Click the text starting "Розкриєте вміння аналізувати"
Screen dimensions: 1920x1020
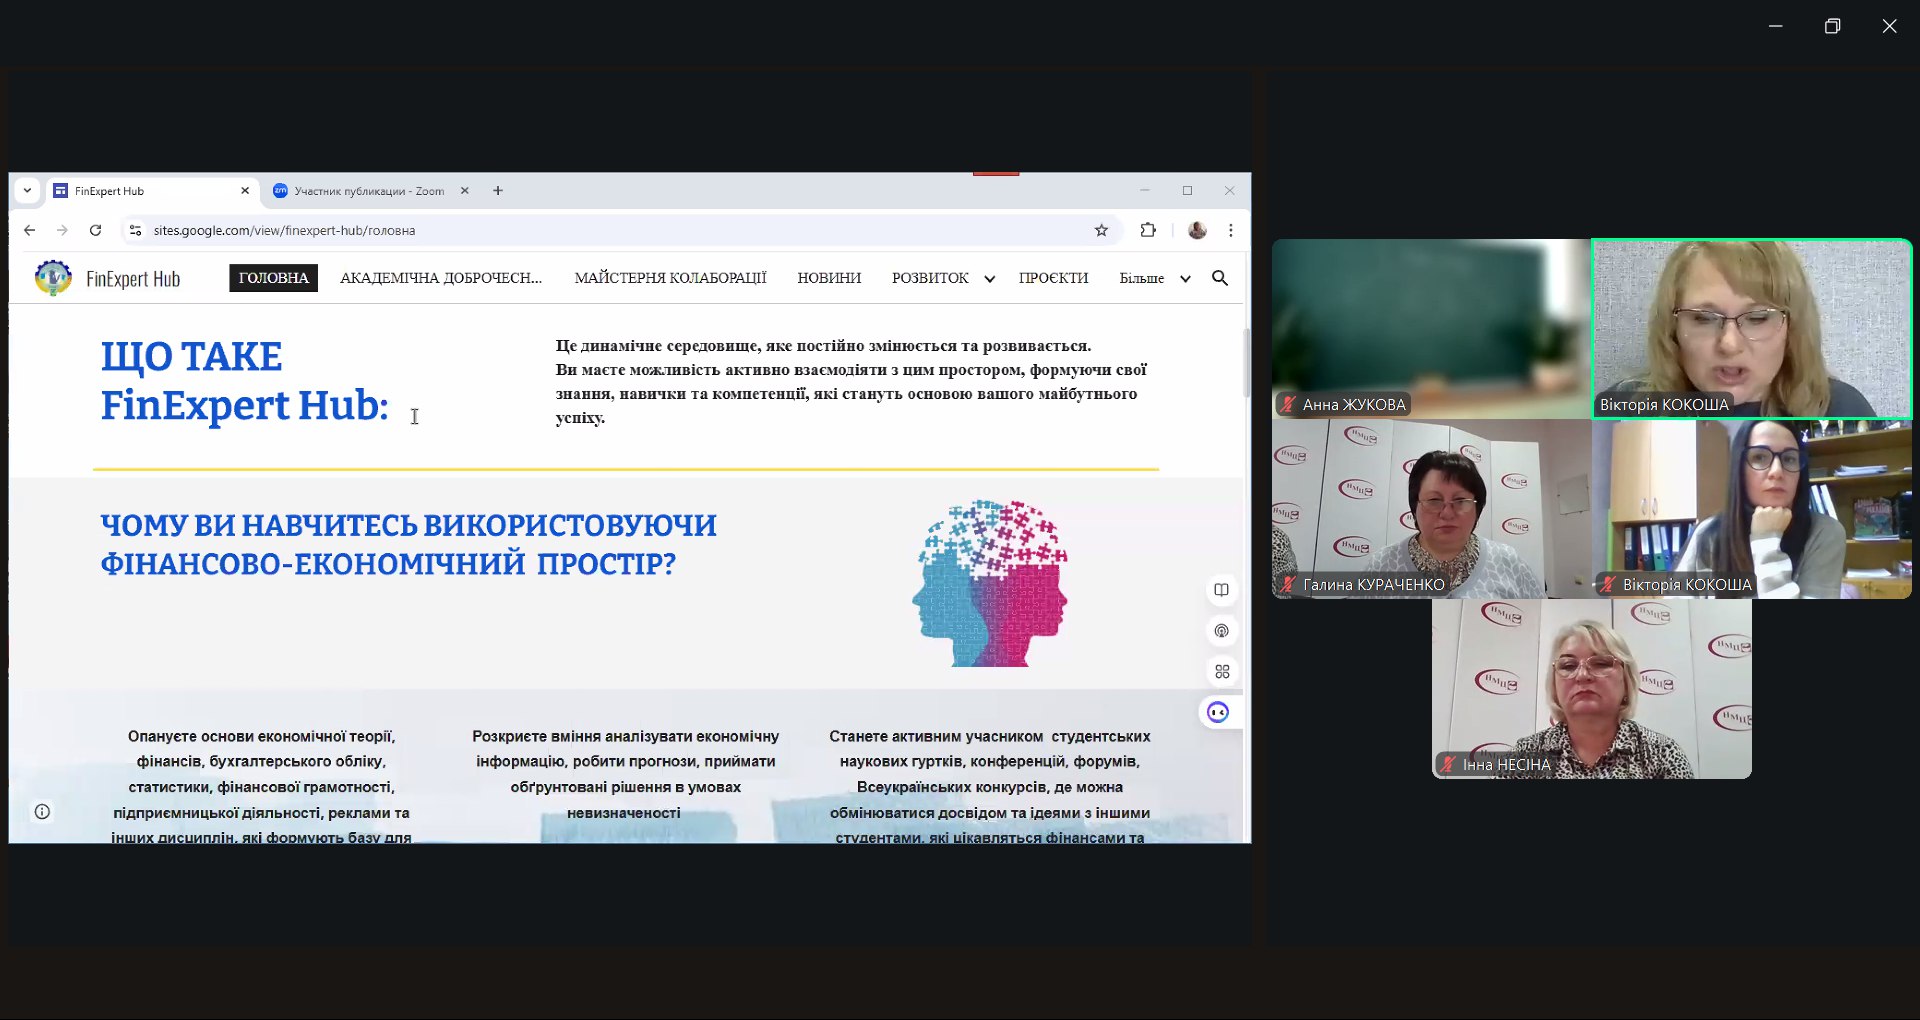coord(625,774)
